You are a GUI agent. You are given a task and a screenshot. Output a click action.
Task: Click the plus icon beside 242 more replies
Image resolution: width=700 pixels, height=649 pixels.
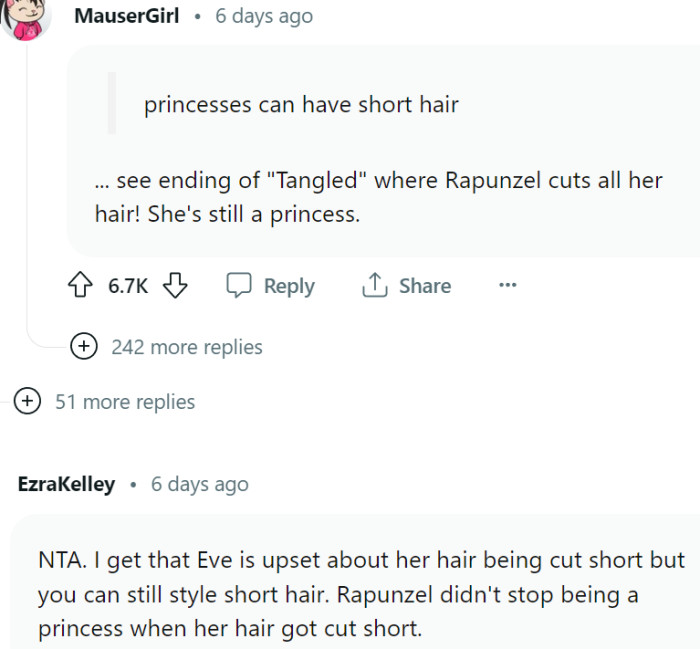tap(84, 347)
